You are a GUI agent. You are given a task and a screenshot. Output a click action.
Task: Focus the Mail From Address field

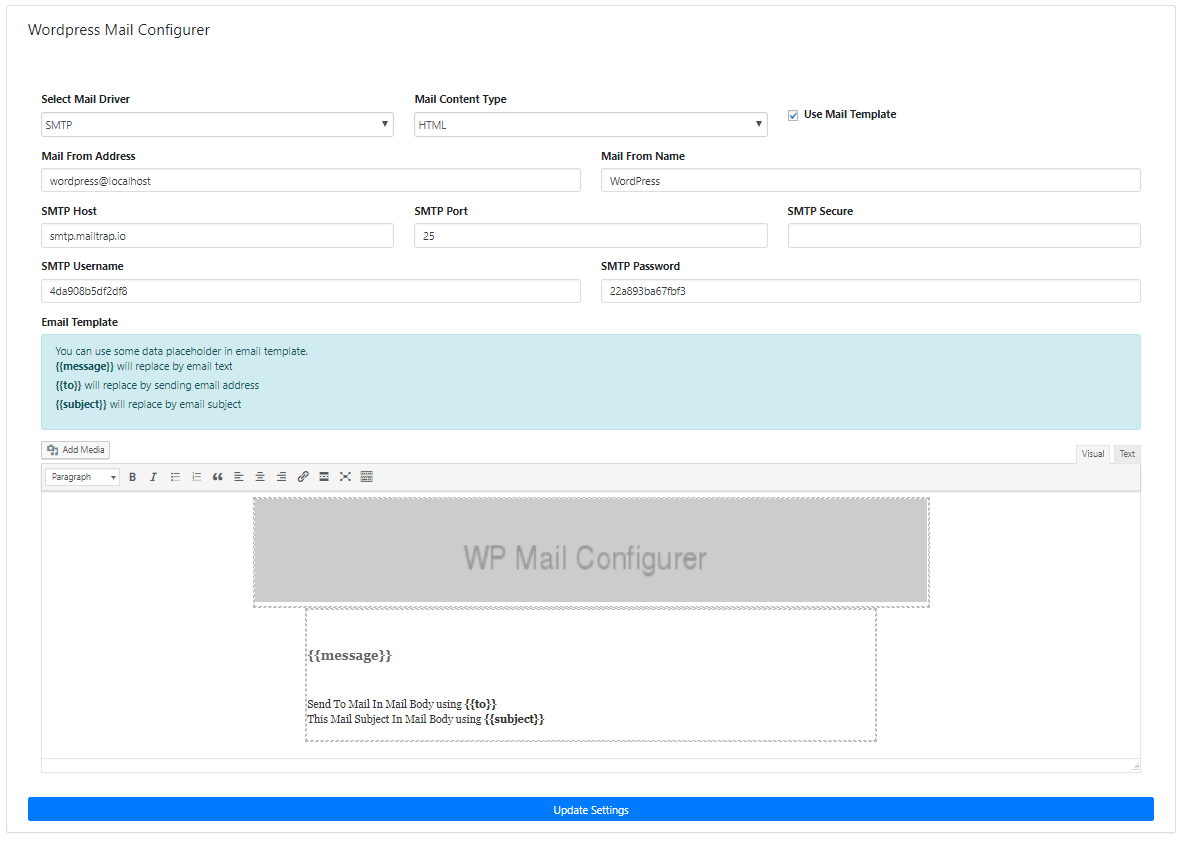311,180
